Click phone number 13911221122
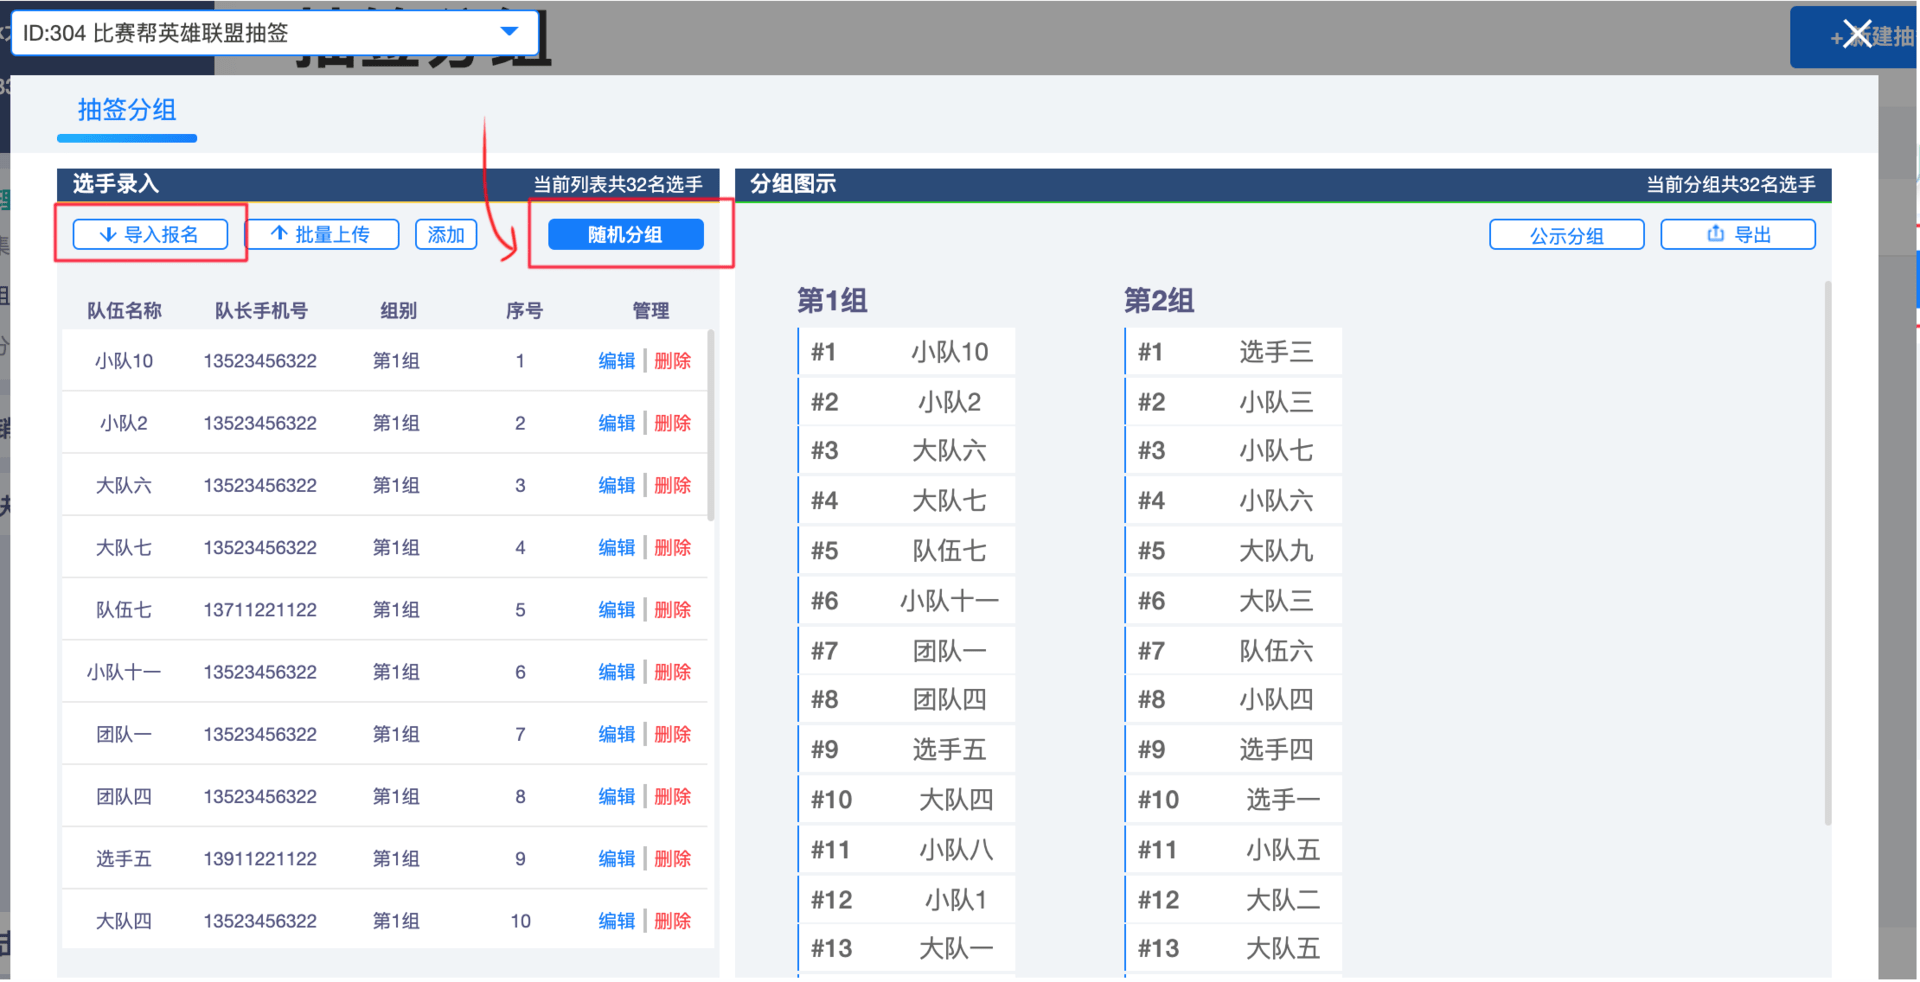The width and height of the screenshot is (1920, 982). point(260,859)
